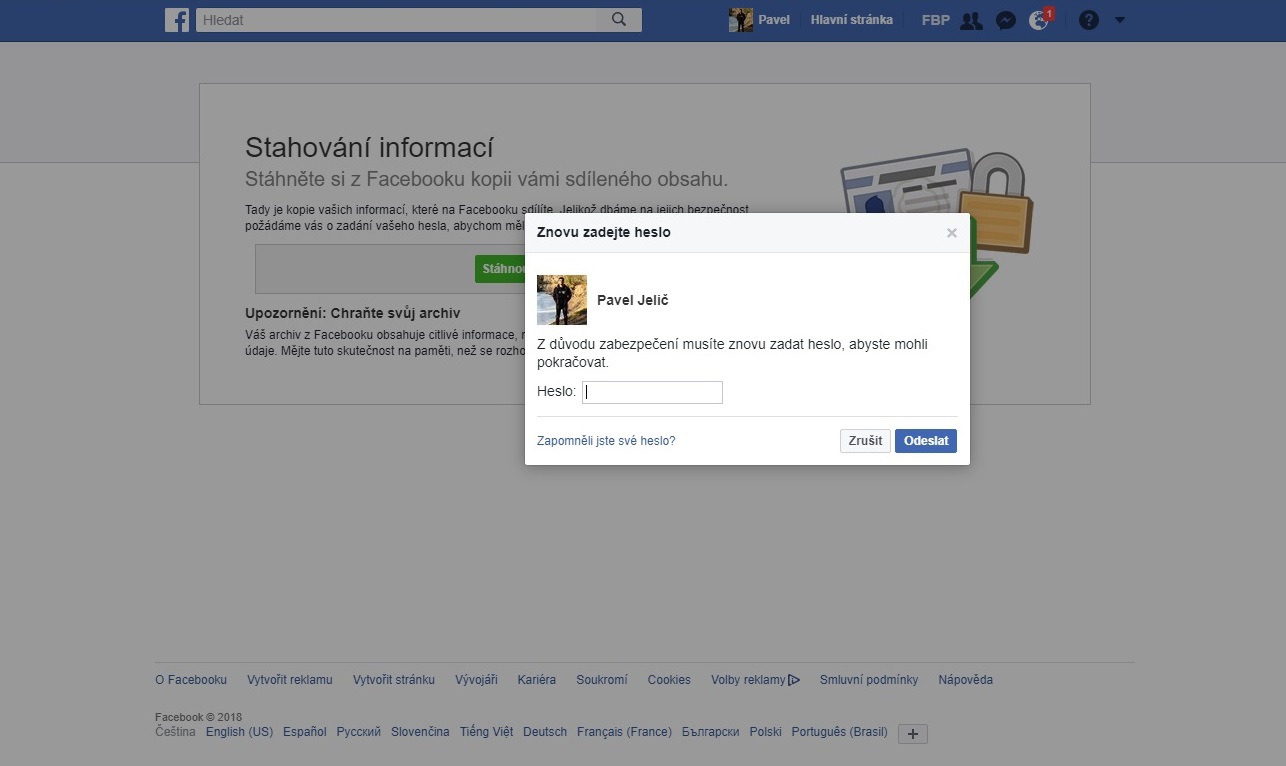Viewport: 1286px width, 766px height.
Task: Go to Hlavní stránka
Action: [x=852, y=20]
